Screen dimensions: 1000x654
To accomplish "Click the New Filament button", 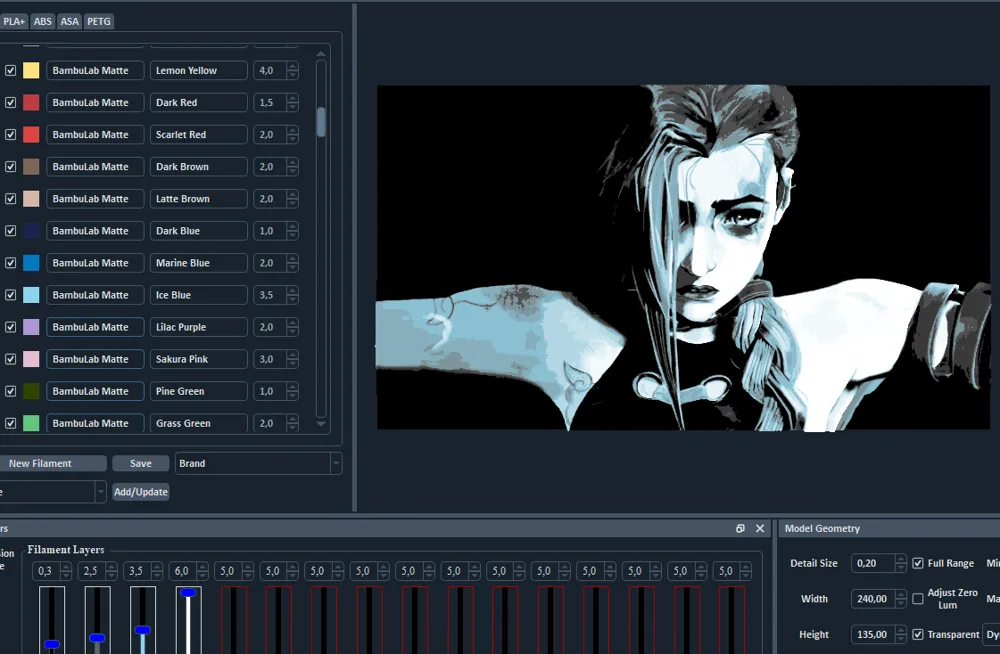I will [x=52, y=463].
